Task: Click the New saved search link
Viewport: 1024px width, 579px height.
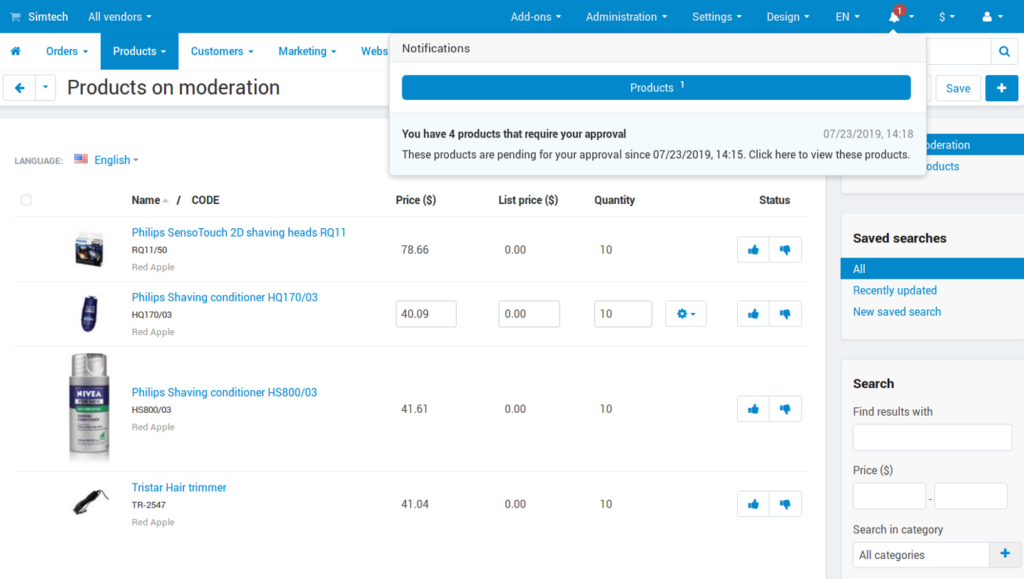Action: [x=897, y=312]
